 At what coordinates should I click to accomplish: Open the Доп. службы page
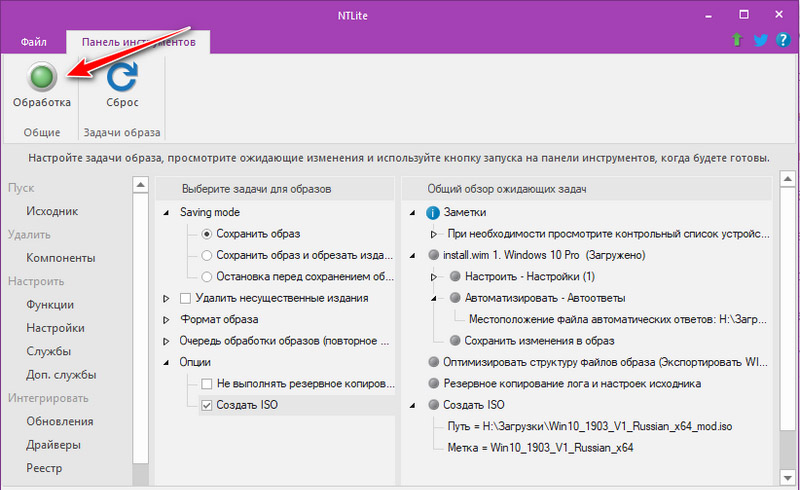tap(61, 375)
